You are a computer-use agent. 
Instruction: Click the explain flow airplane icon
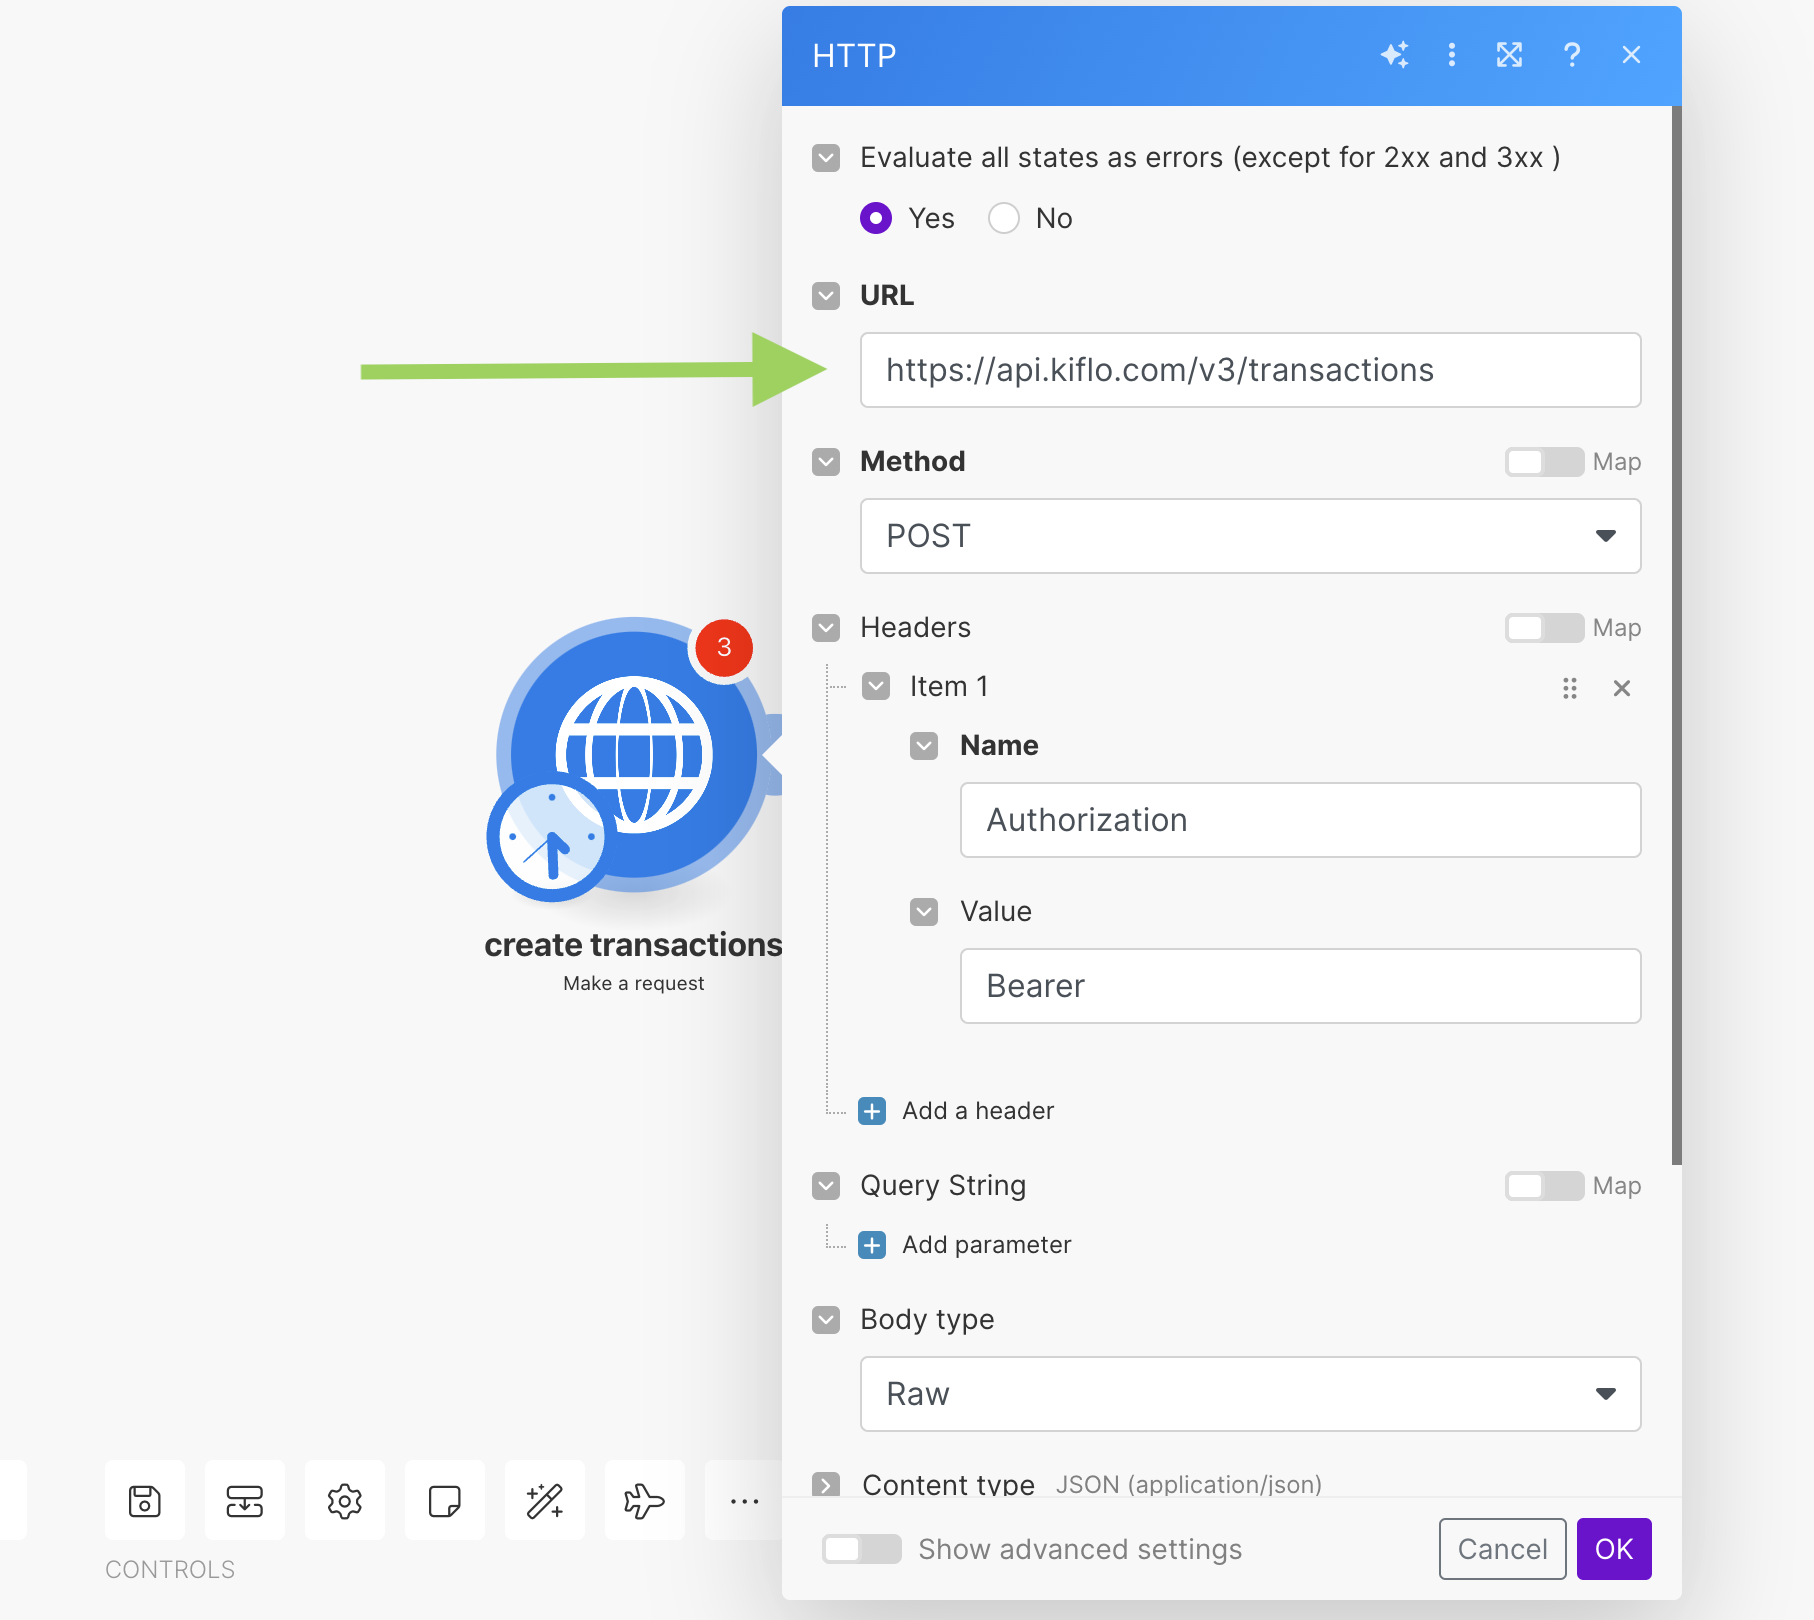[645, 1501]
